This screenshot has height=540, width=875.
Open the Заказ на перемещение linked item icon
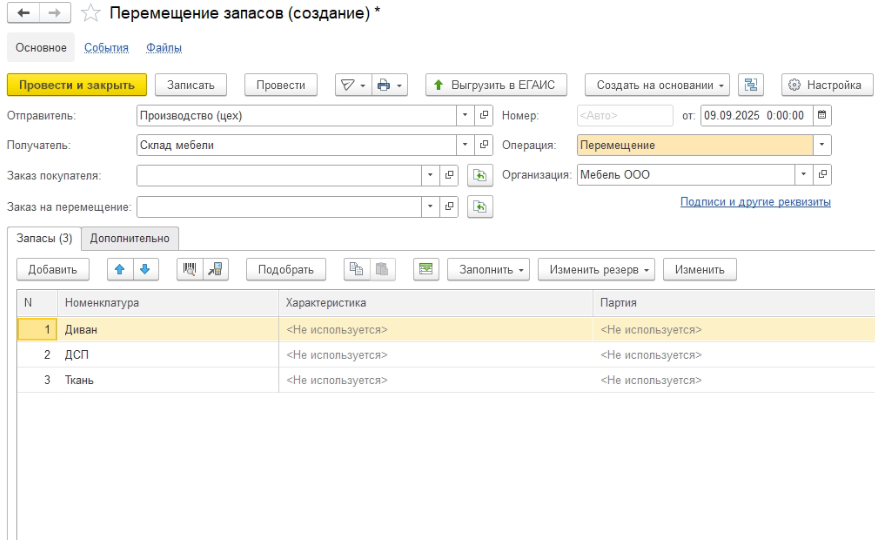[x=449, y=207]
